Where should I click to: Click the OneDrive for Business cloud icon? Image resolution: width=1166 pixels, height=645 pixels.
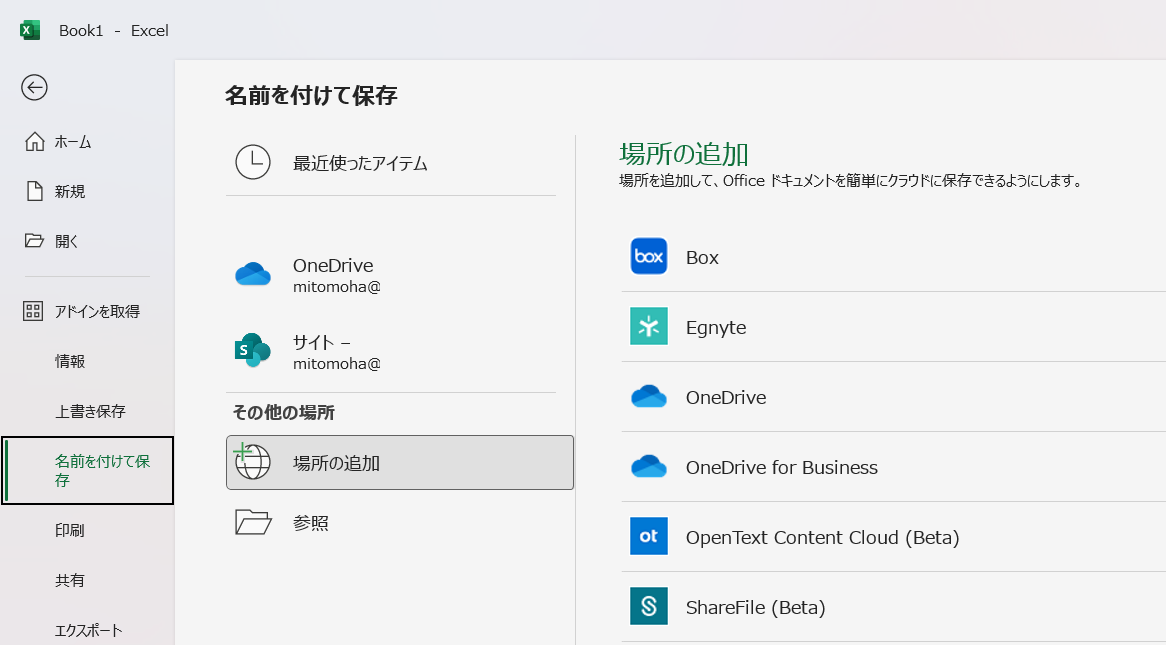pos(648,466)
